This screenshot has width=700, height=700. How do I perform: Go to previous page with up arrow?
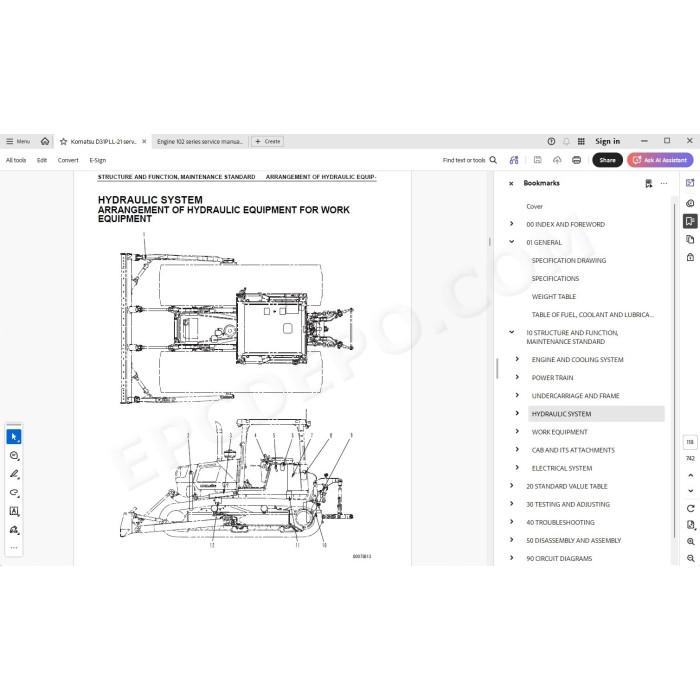pyautogui.click(x=691, y=475)
